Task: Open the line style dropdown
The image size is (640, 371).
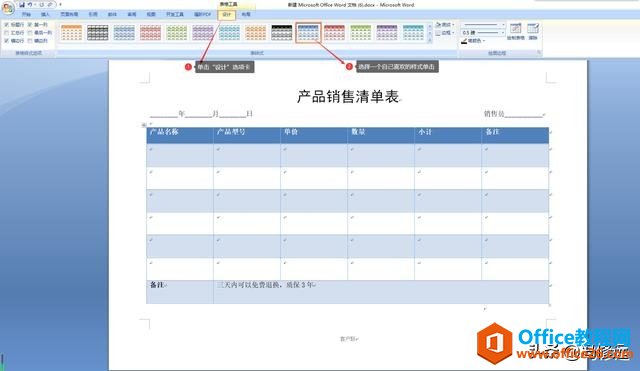Action: 483,24
